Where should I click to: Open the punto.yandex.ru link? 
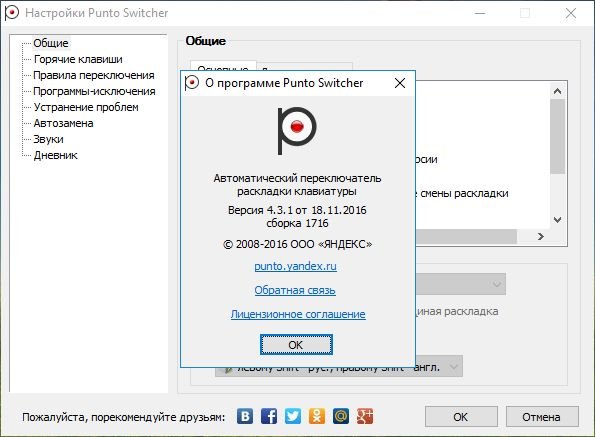coord(295,266)
